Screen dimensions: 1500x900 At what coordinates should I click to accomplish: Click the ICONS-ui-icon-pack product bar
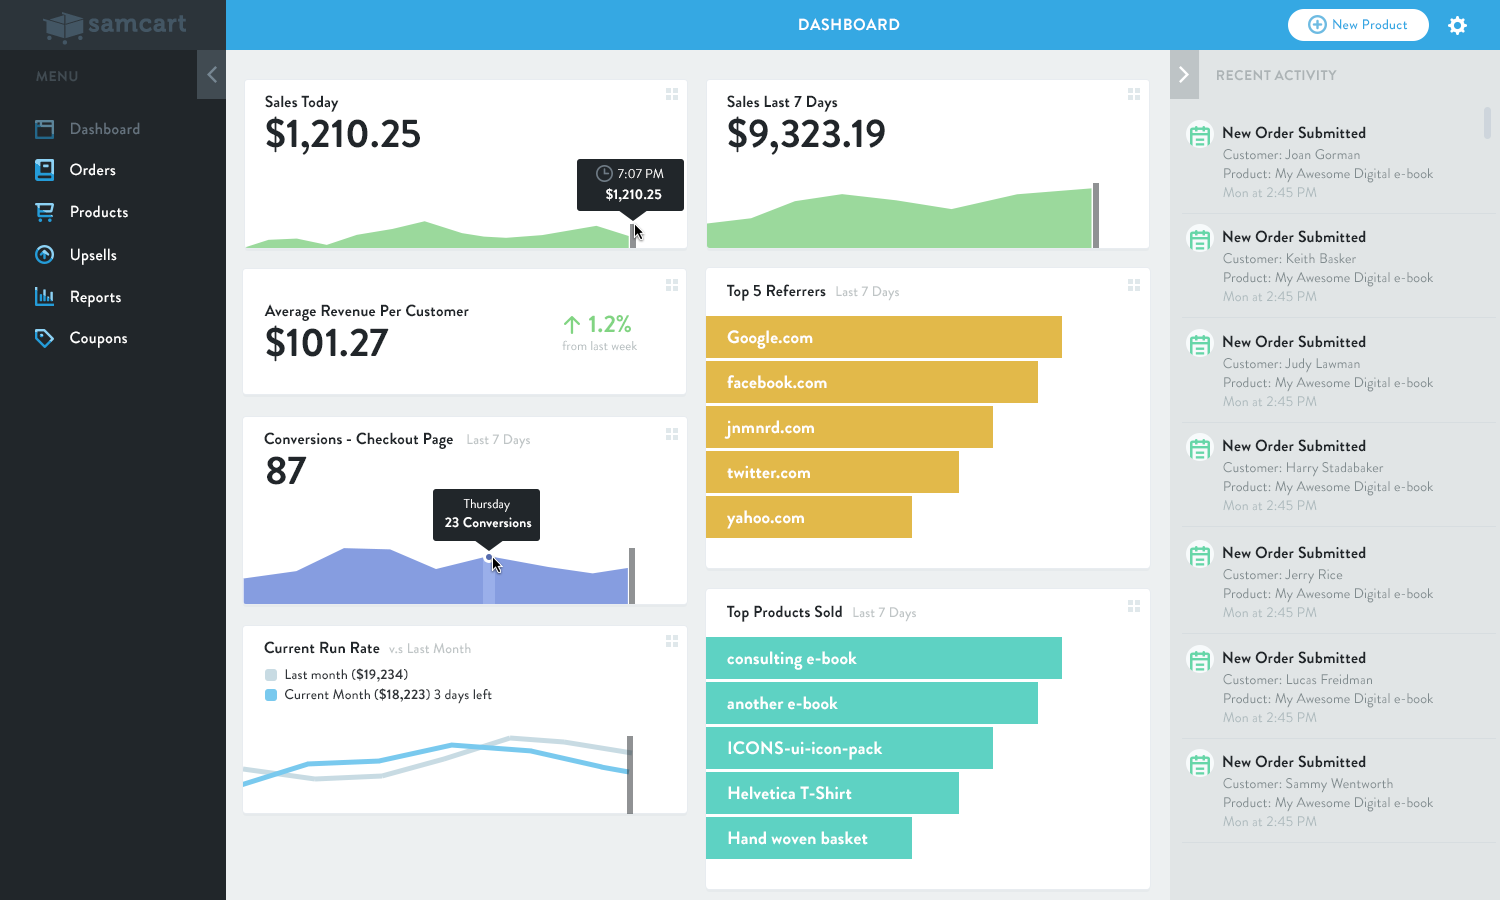pos(849,748)
